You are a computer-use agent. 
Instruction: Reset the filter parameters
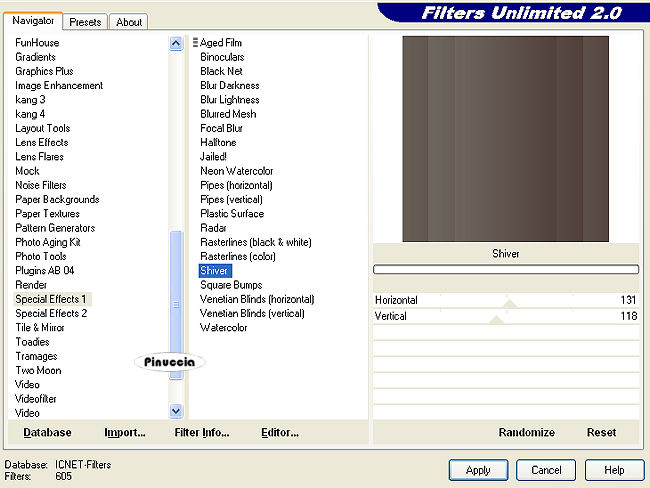click(601, 432)
